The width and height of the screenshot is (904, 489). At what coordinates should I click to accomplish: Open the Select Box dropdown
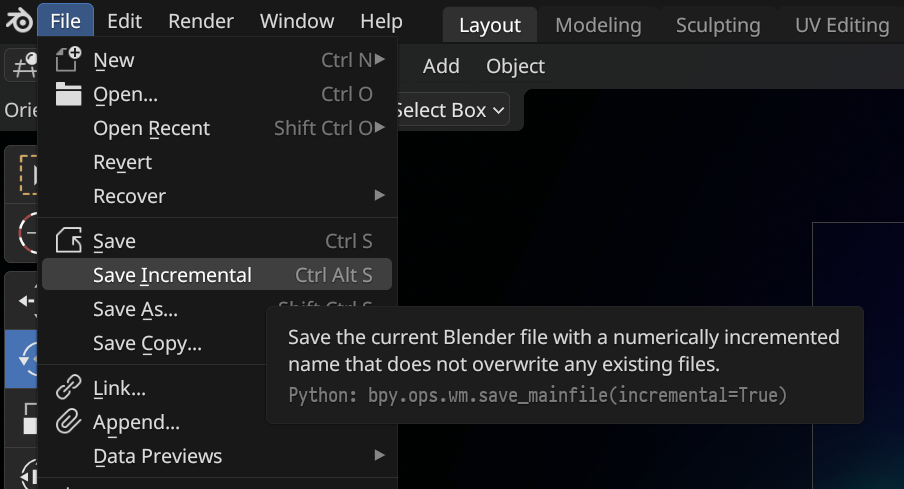point(451,110)
